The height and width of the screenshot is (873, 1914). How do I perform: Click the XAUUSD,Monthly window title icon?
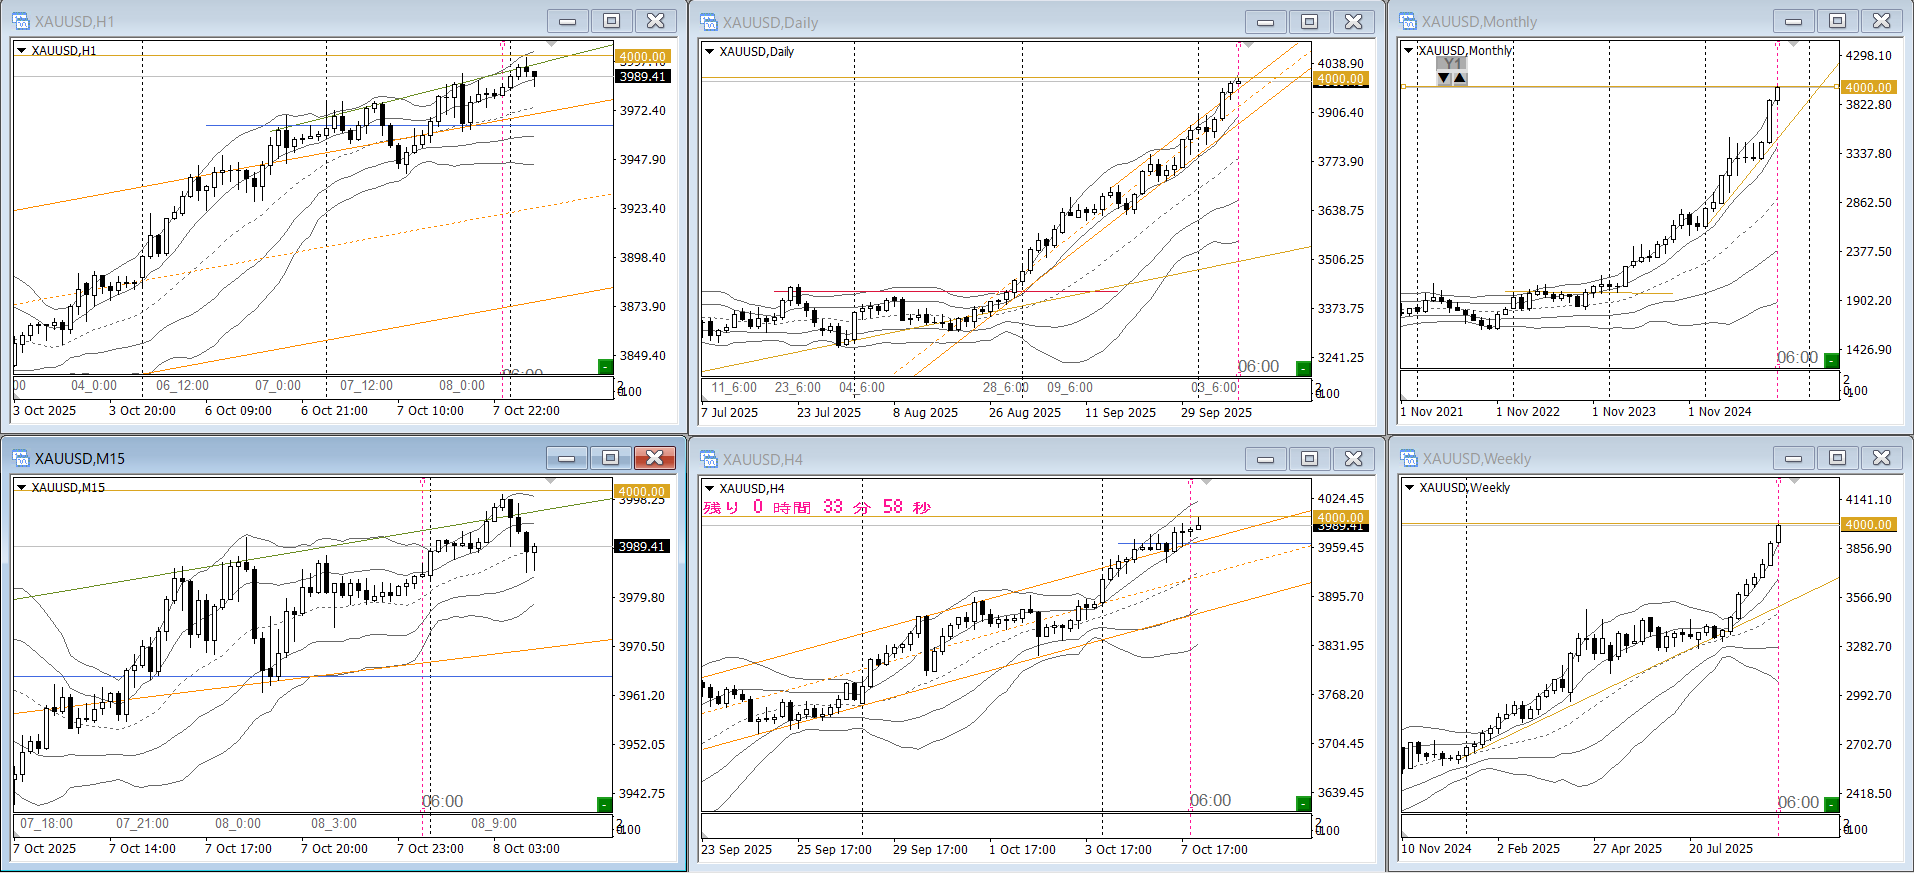click(1408, 21)
